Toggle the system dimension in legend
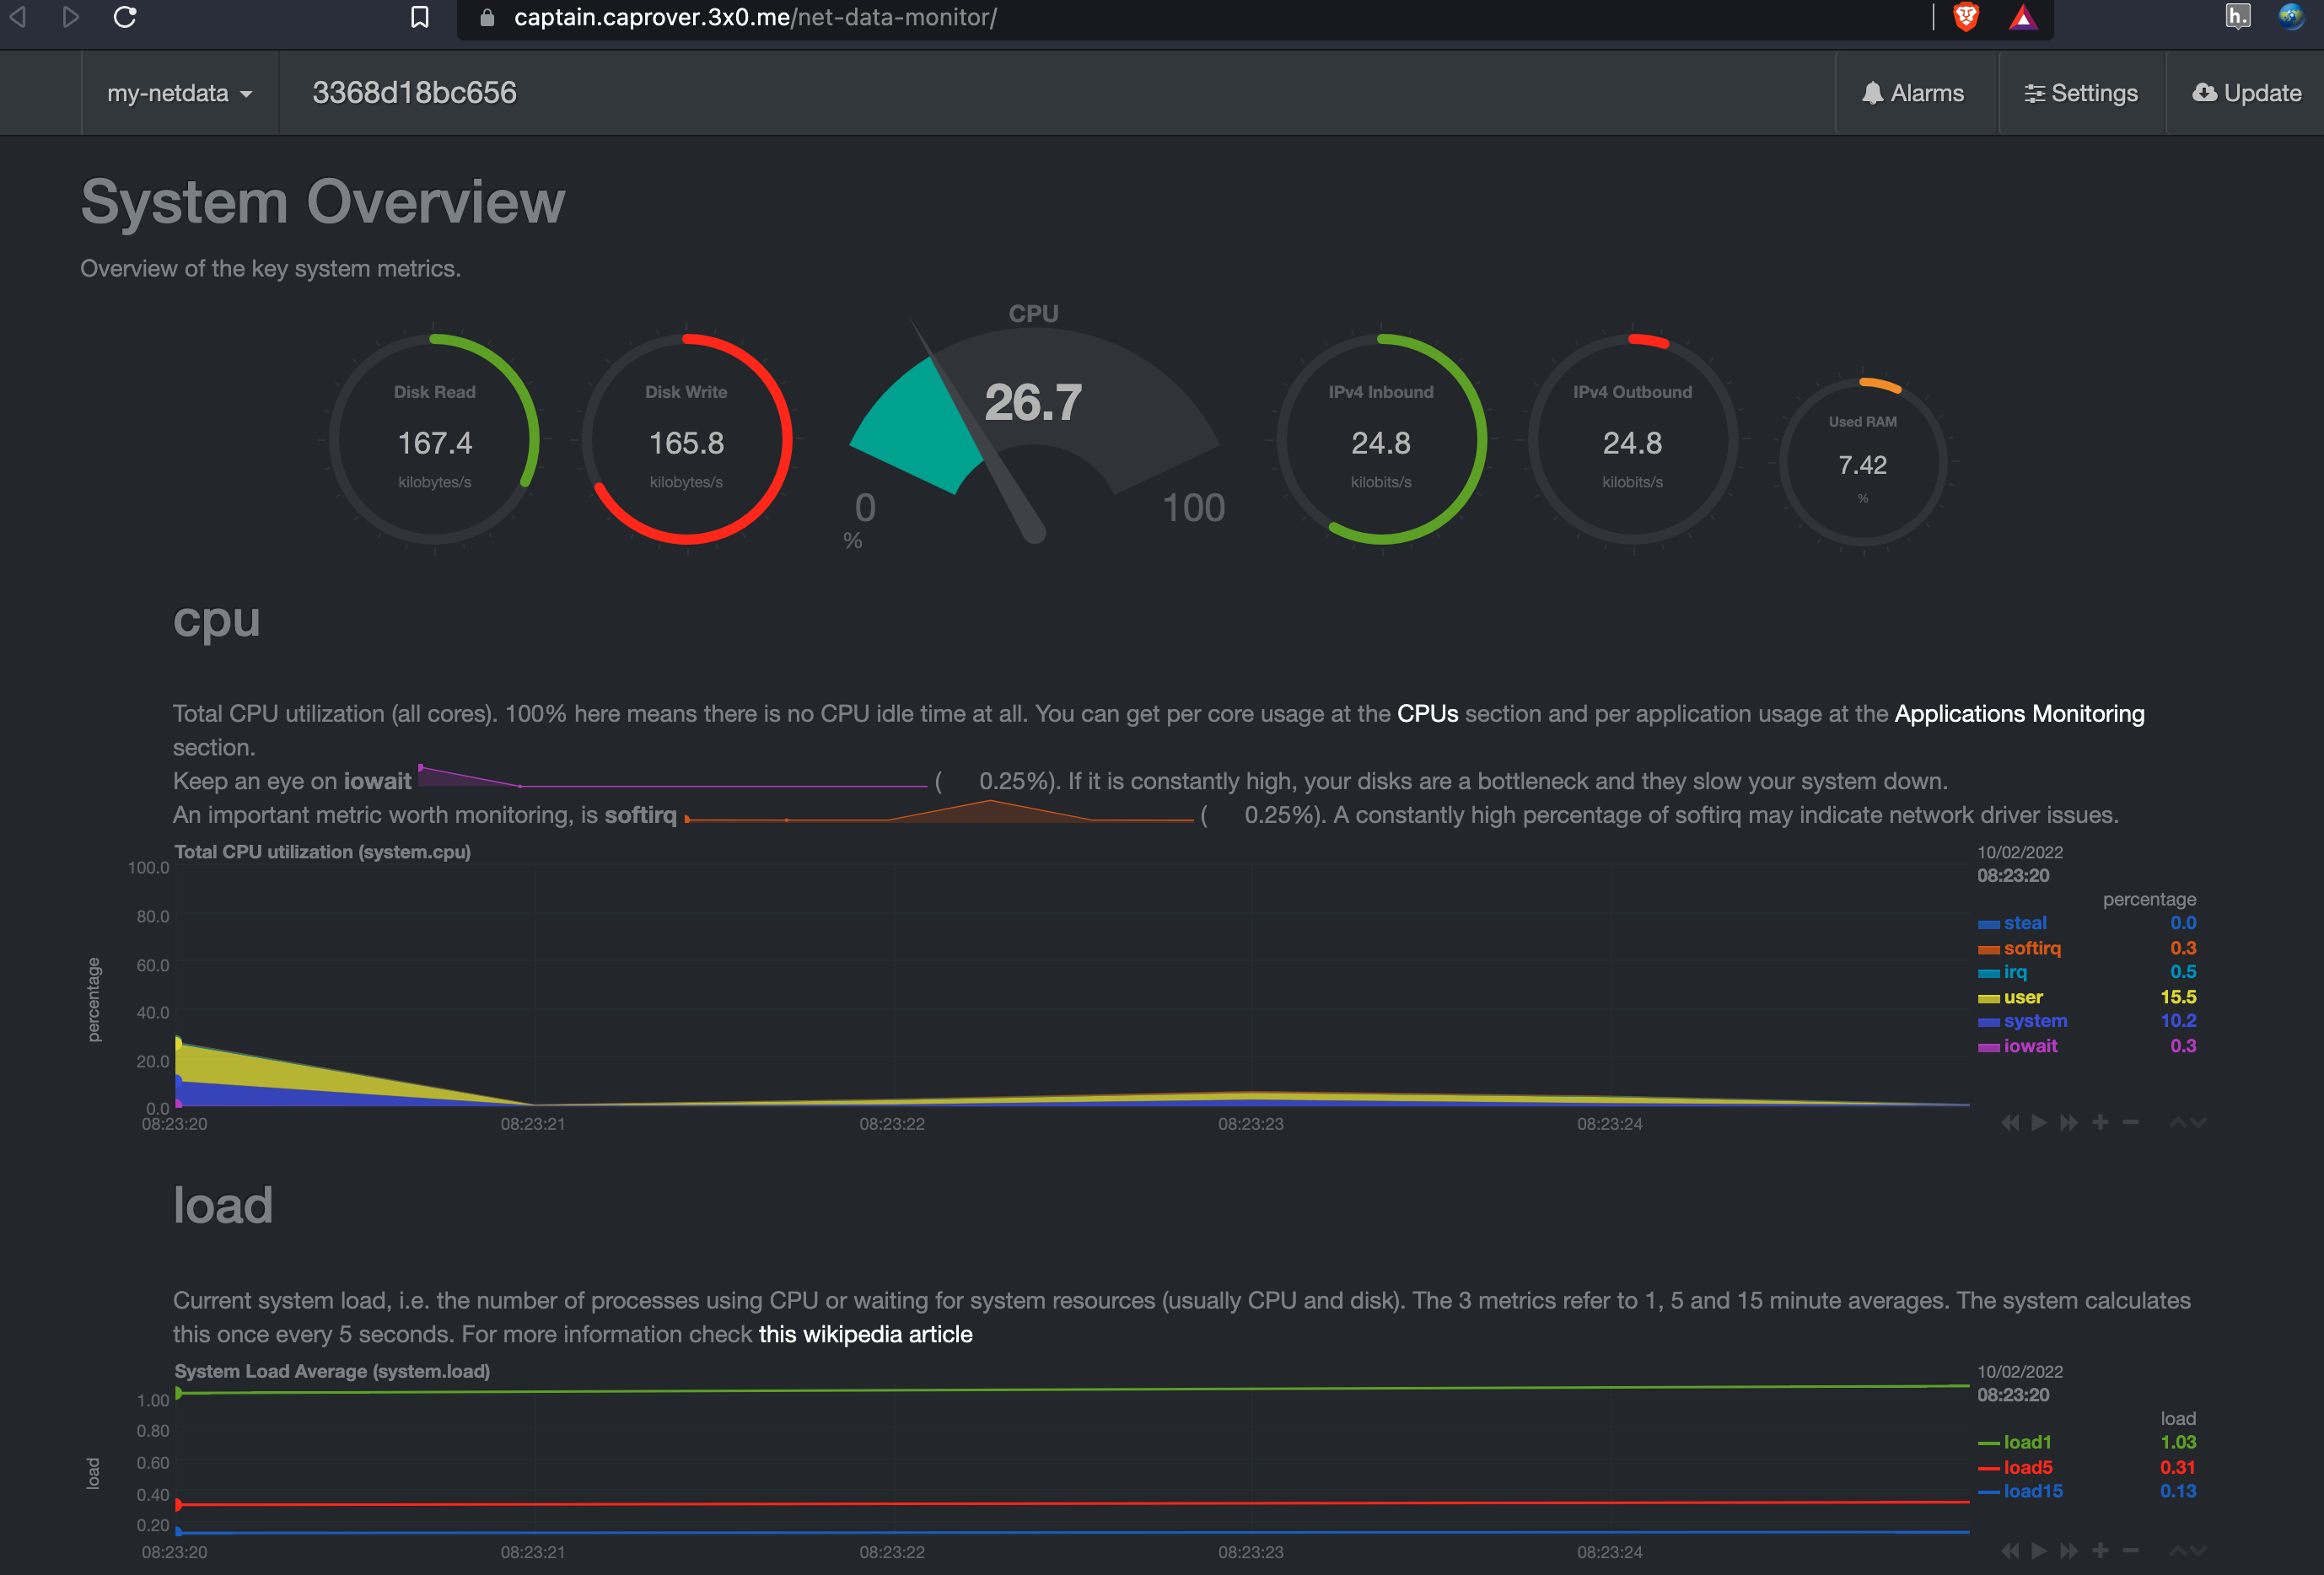 [x=2035, y=1021]
